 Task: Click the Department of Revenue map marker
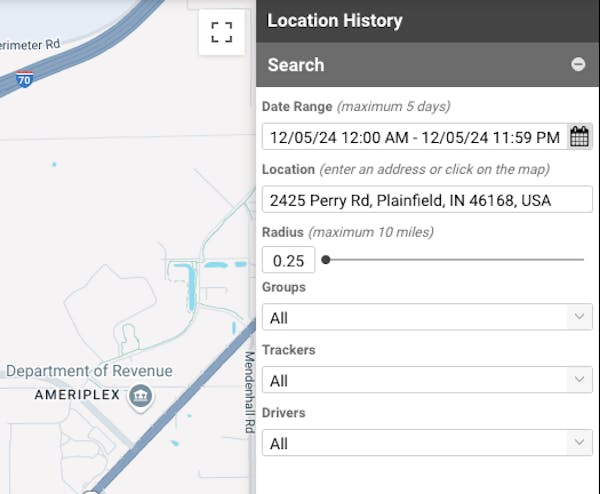(x=141, y=394)
